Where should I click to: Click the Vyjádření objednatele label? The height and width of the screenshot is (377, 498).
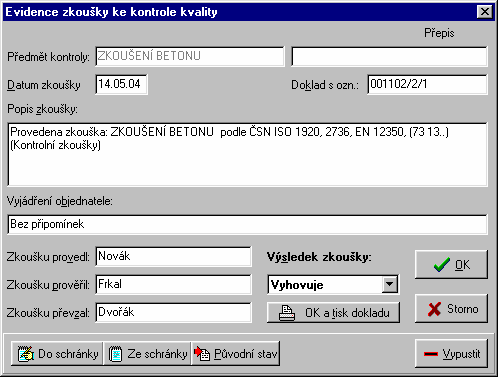coord(60,201)
